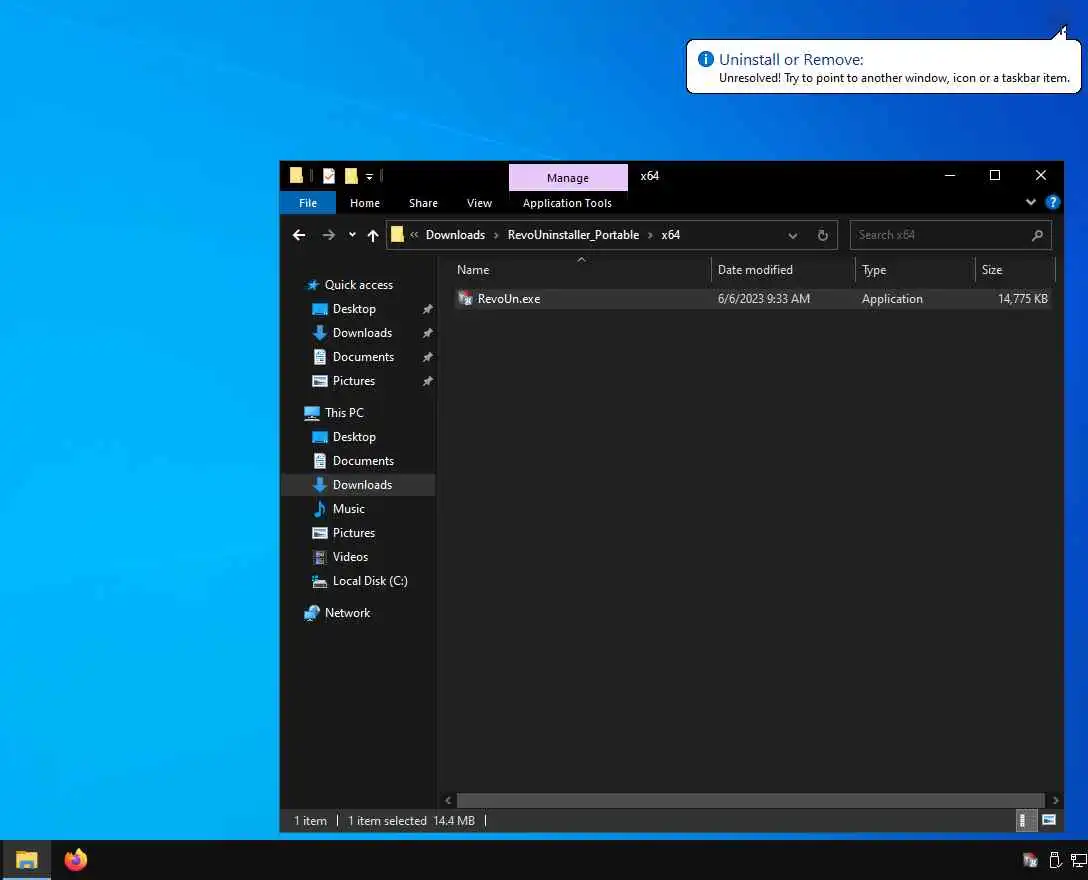Open Desktop under This PC

pyautogui.click(x=354, y=437)
